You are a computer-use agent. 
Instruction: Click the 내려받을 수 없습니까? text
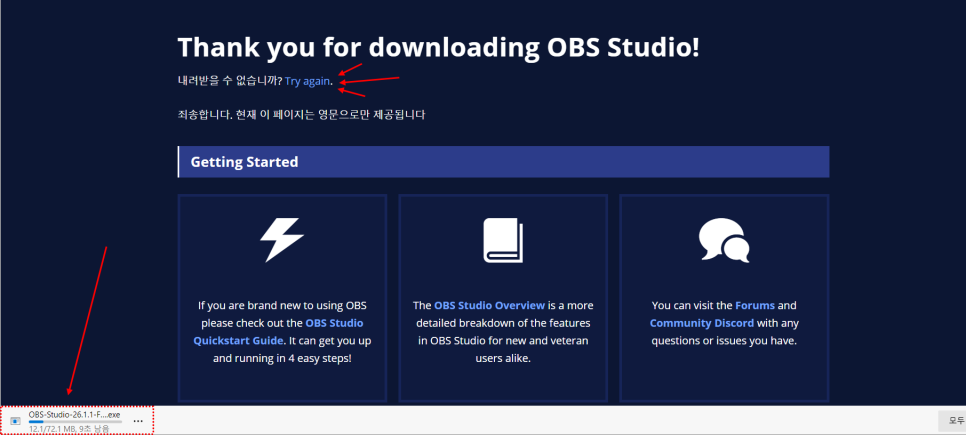pyautogui.click(x=230, y=81)
